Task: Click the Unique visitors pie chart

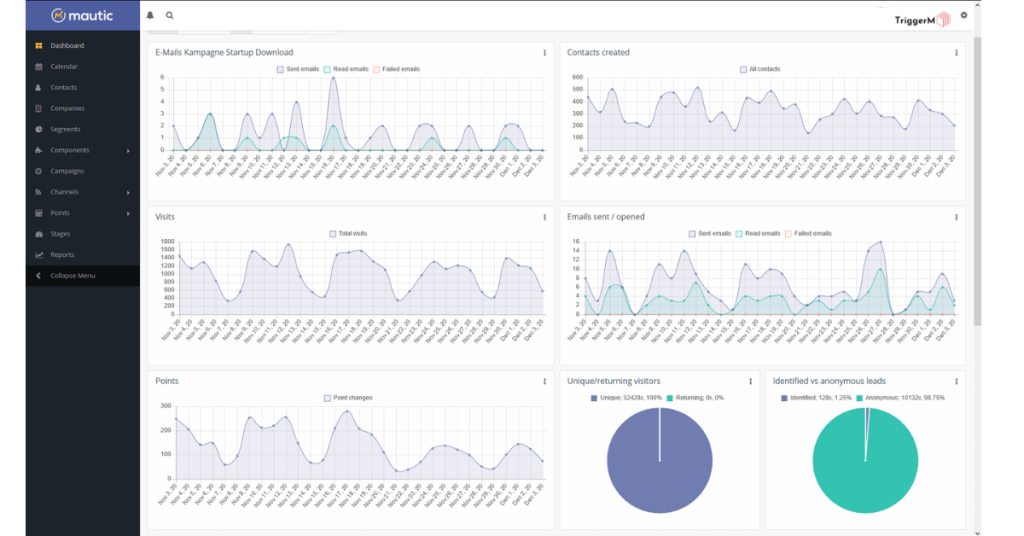Action: (x=660, y=462)
